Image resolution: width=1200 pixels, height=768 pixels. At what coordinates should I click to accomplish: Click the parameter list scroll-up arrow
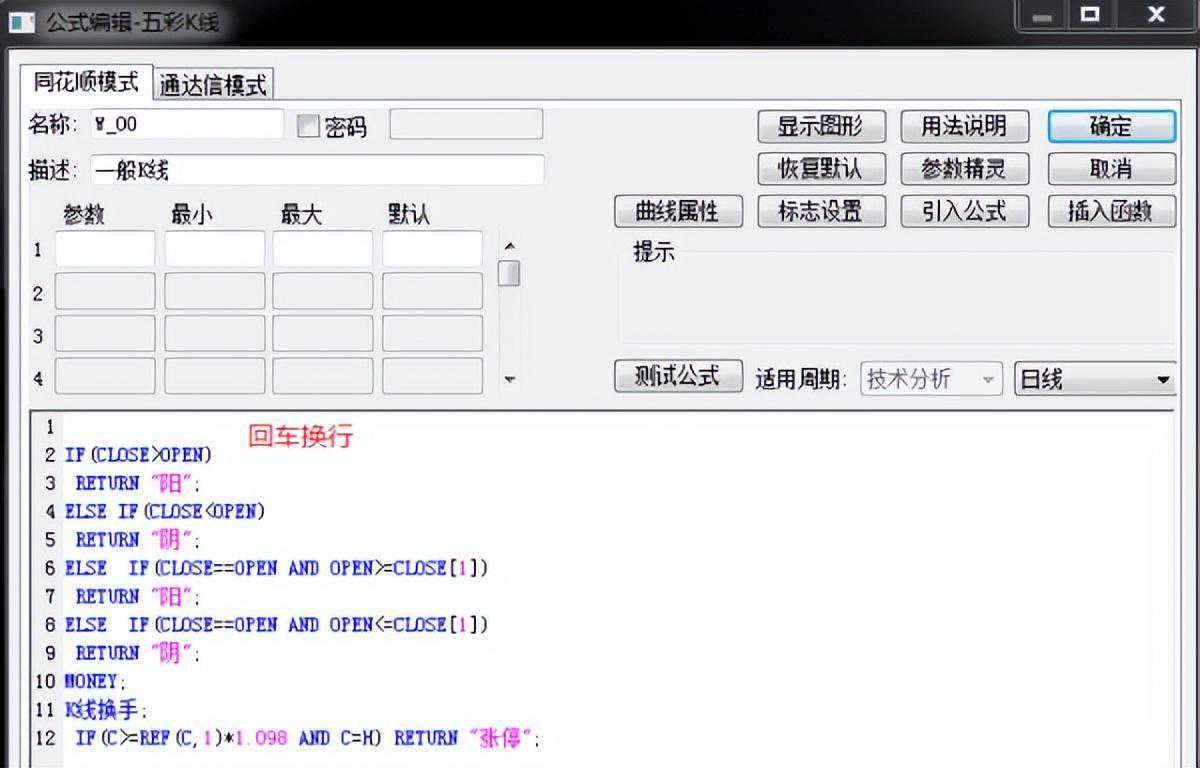pos(509,245)
